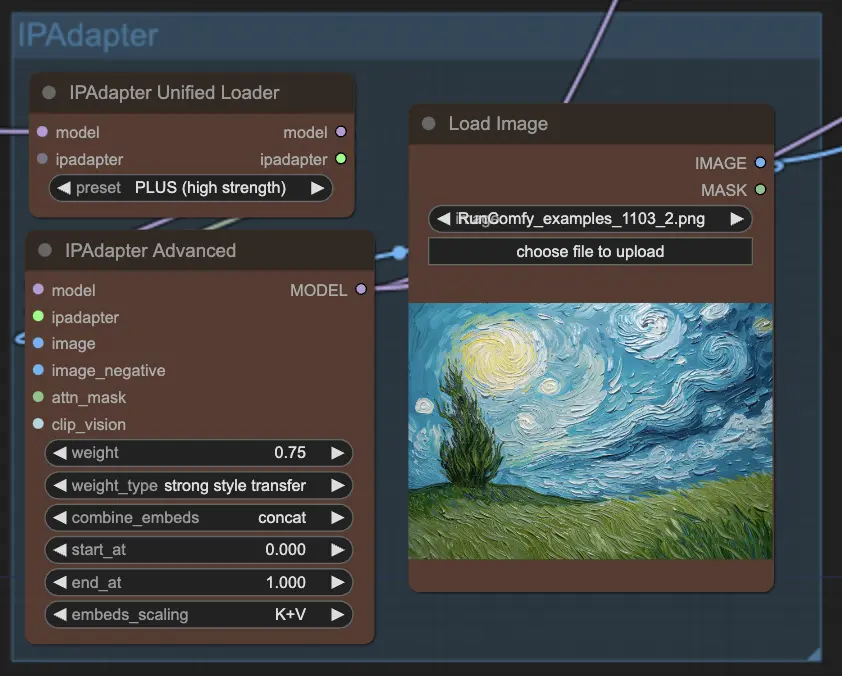Collapse the Load Image node dot
Viewport: 842px width, 676px height.
[x=429, y=123]
